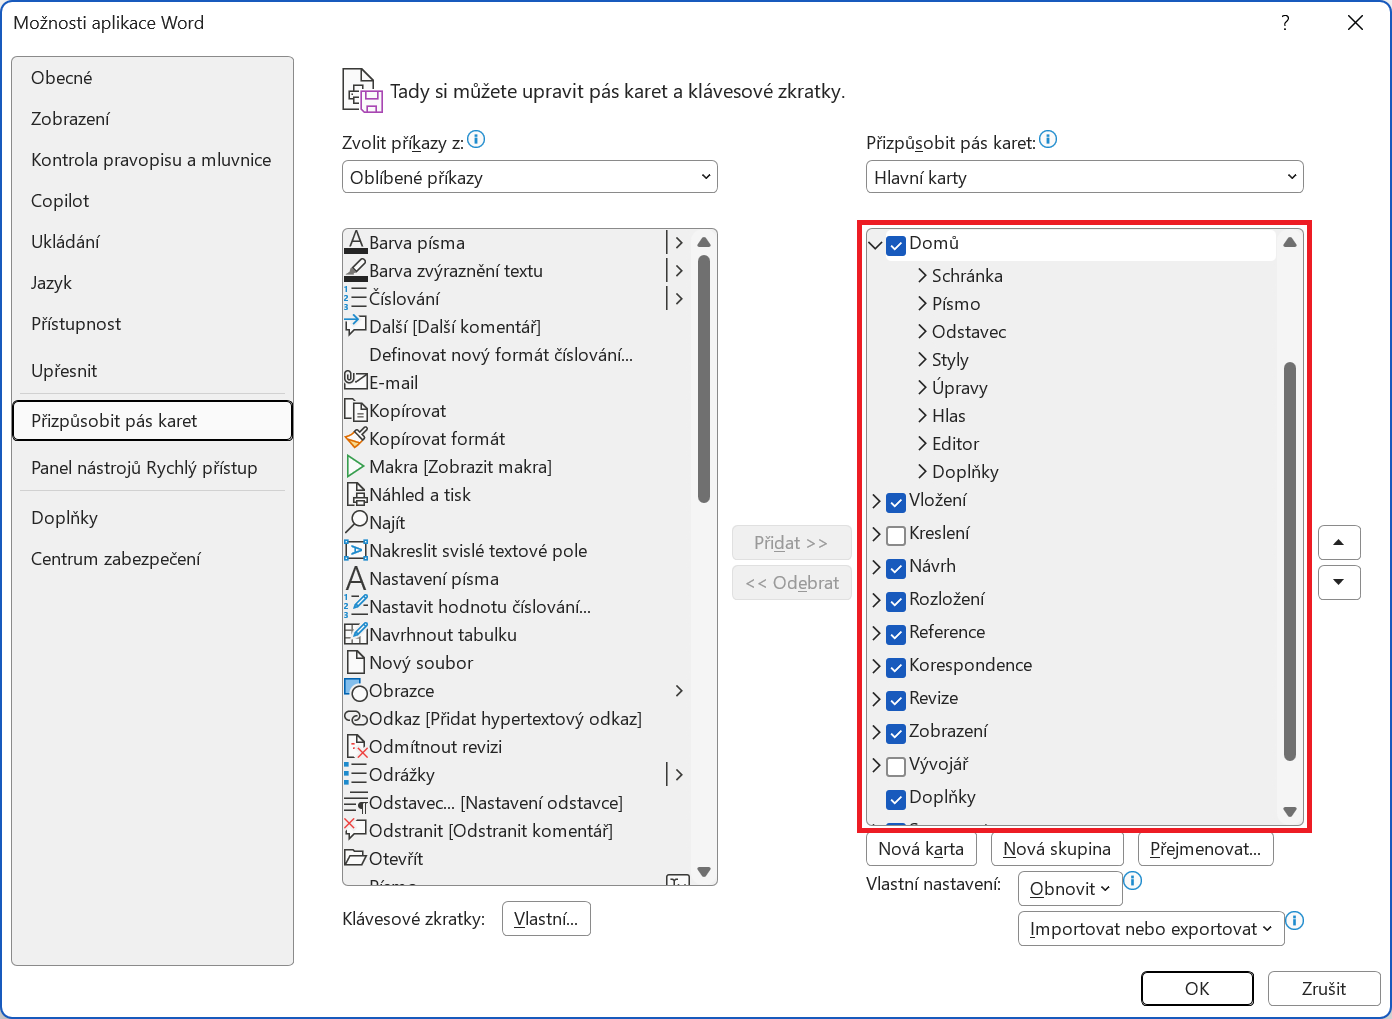This screenshot has width=1392, height=1019.
Task: Cancel with the Zrušit button
Action: coord(1324,988)
